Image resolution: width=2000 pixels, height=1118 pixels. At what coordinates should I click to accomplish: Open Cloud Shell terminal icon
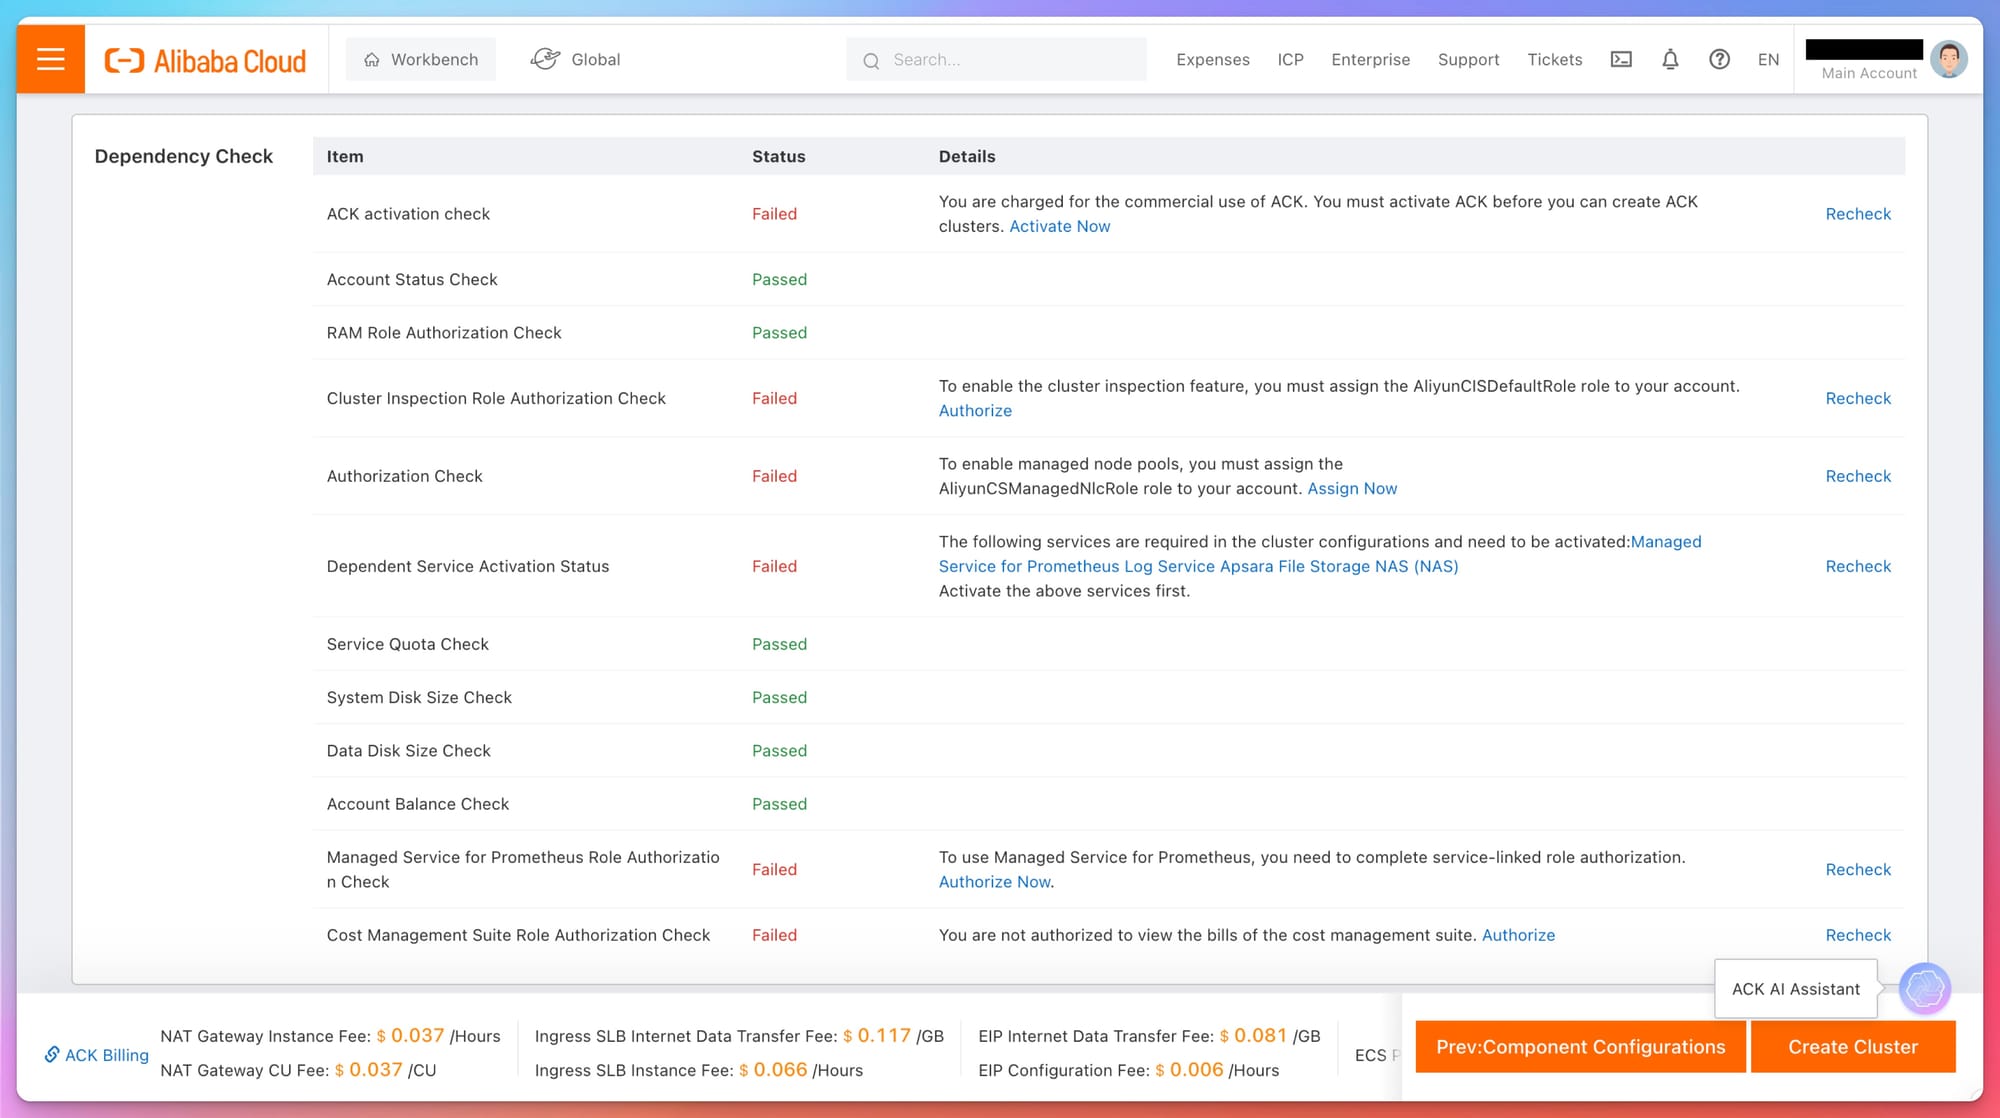[x=1621, y=60]
